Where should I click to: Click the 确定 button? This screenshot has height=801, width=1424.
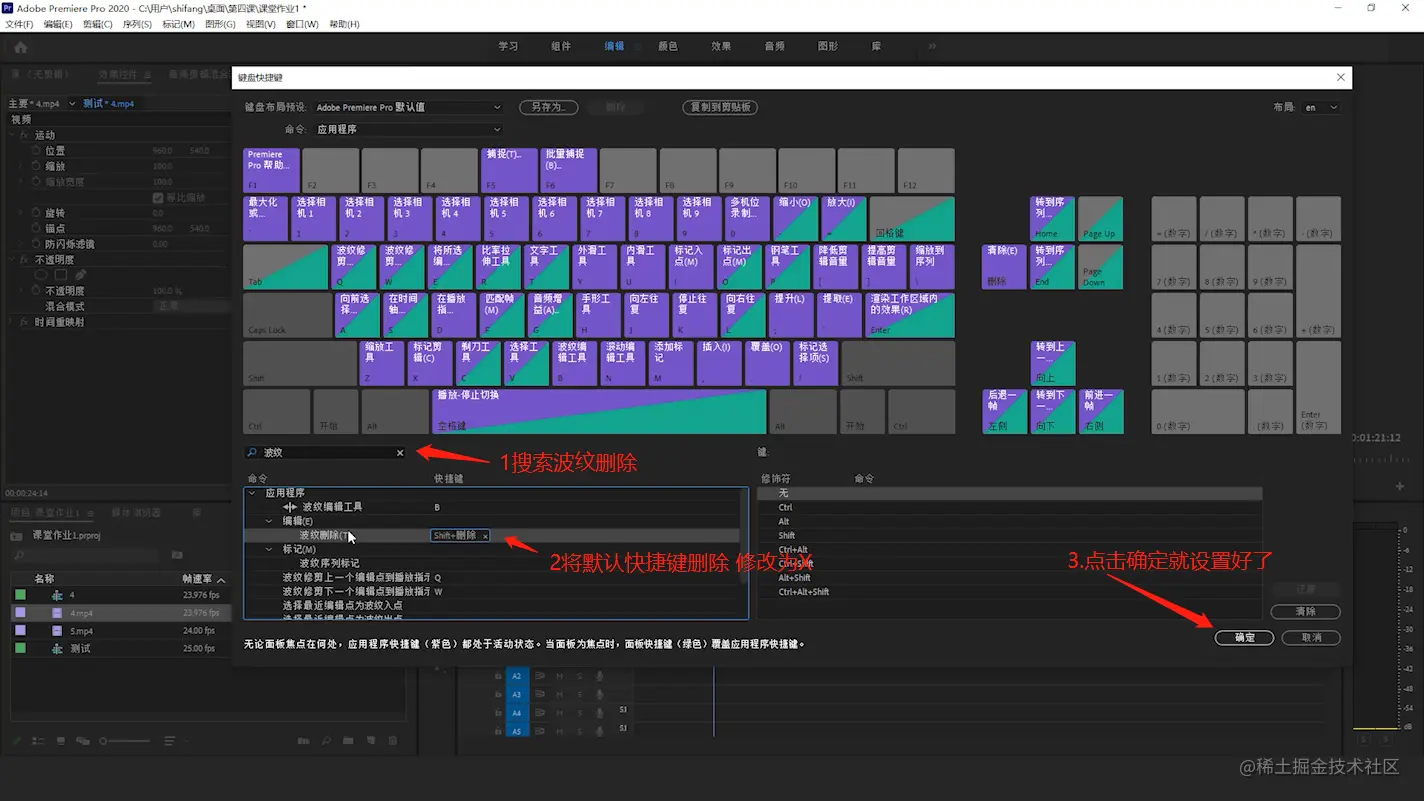pos(1244,637)
